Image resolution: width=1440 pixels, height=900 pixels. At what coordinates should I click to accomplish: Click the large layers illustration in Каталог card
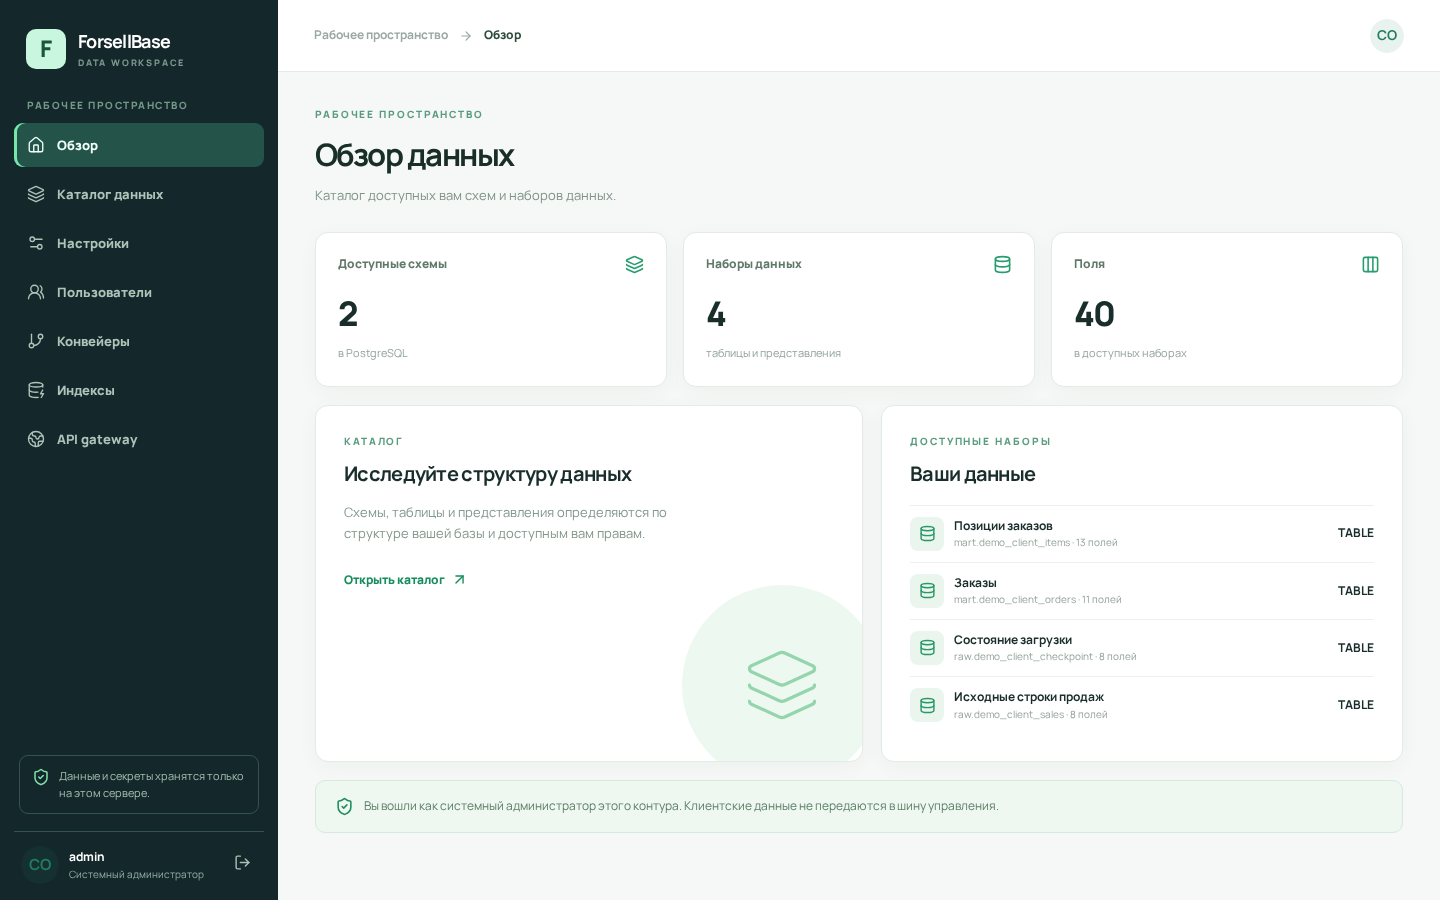point(782,685)
